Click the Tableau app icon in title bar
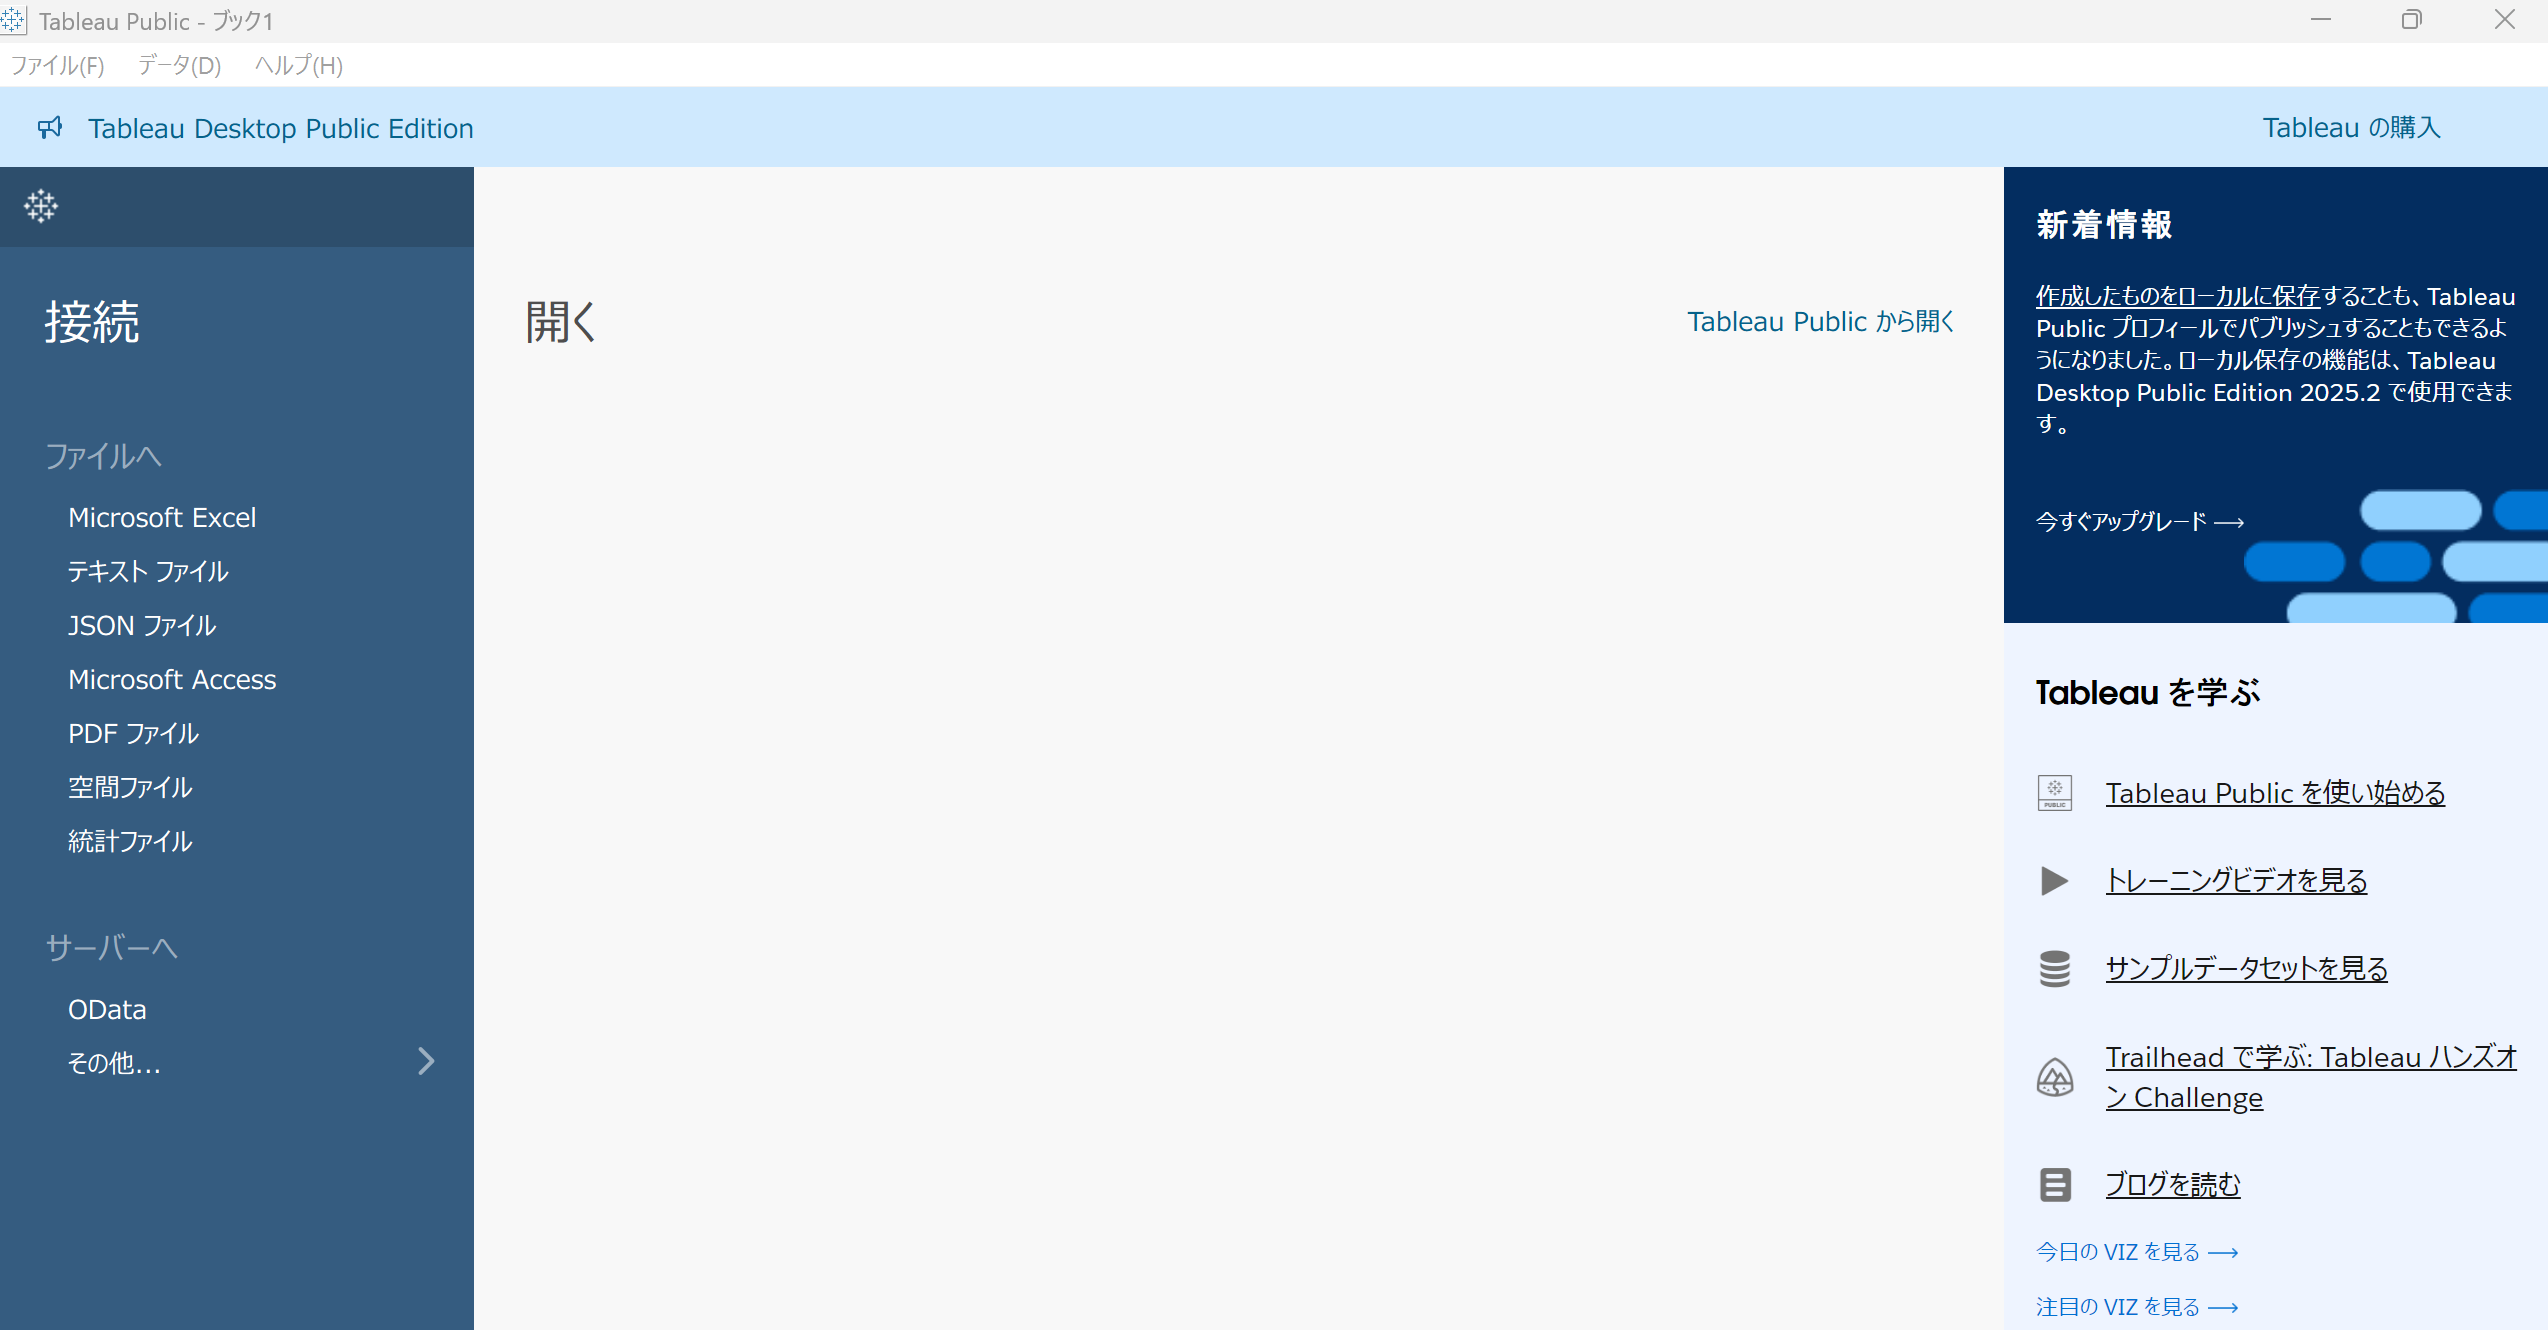 point(13,21)
